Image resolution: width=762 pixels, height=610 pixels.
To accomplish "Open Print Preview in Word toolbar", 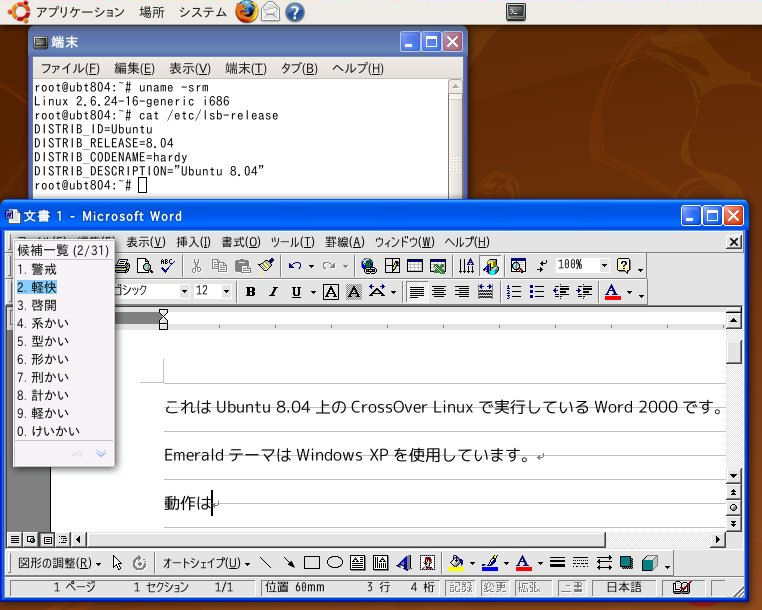I will [x=145, y=265].
